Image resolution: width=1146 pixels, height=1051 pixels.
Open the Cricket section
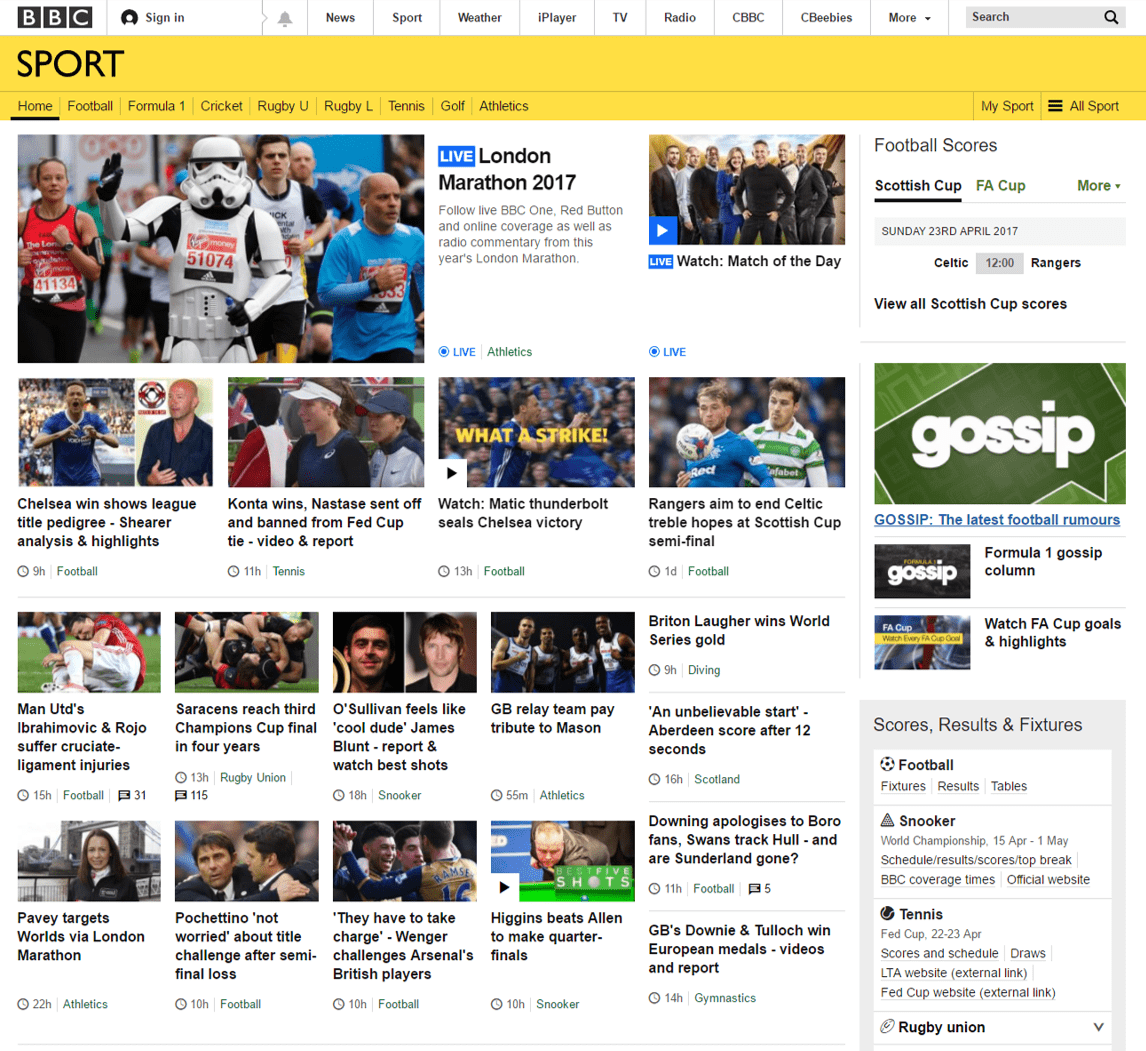tap(221, 106)
